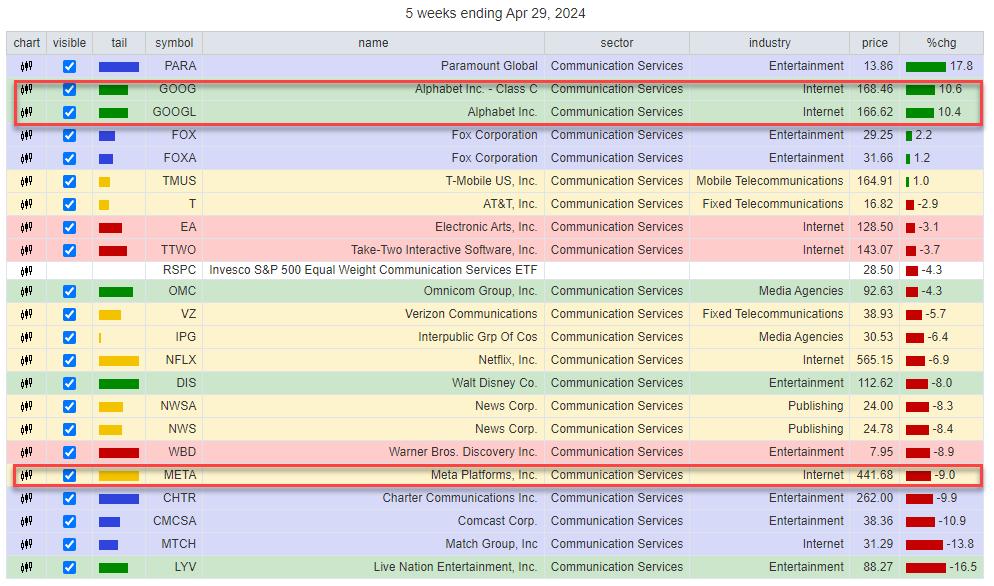The height and width of the screenshot is (586, 994).
Task: Open chart icon for TMUS row
Action: 26,181
